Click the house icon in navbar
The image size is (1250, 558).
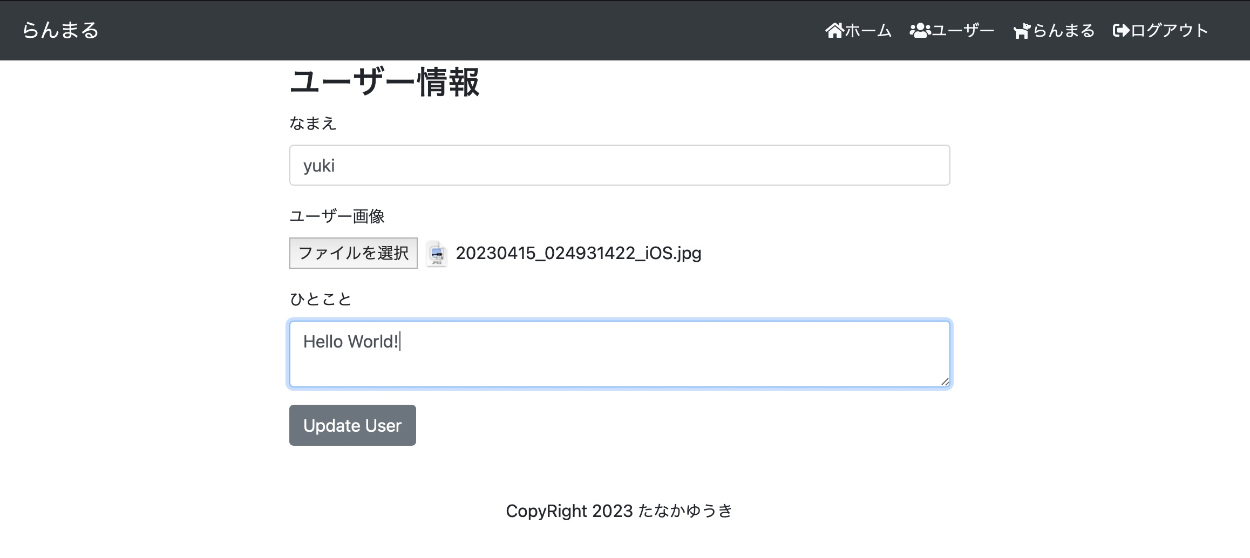834,31
